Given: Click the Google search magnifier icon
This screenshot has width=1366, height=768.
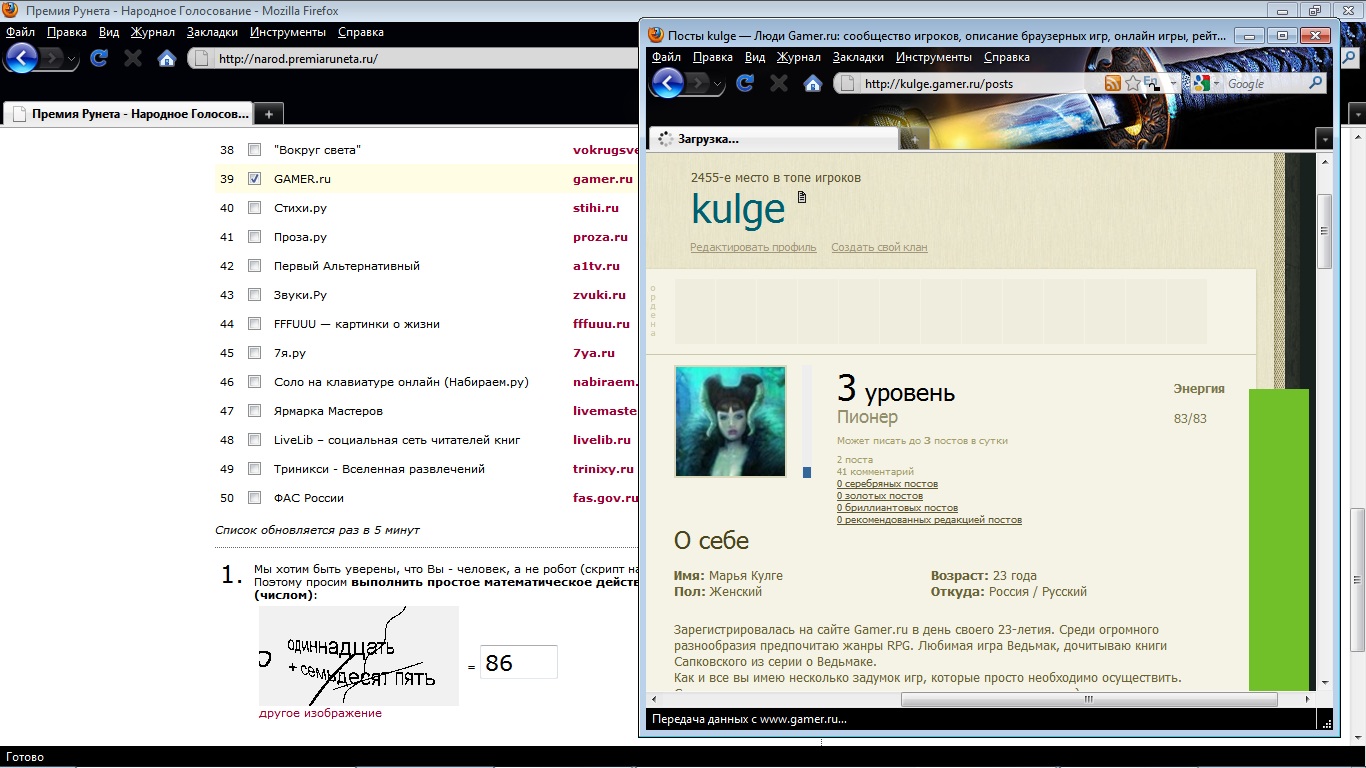Looking at the screenshot, I should point(1316,84).
